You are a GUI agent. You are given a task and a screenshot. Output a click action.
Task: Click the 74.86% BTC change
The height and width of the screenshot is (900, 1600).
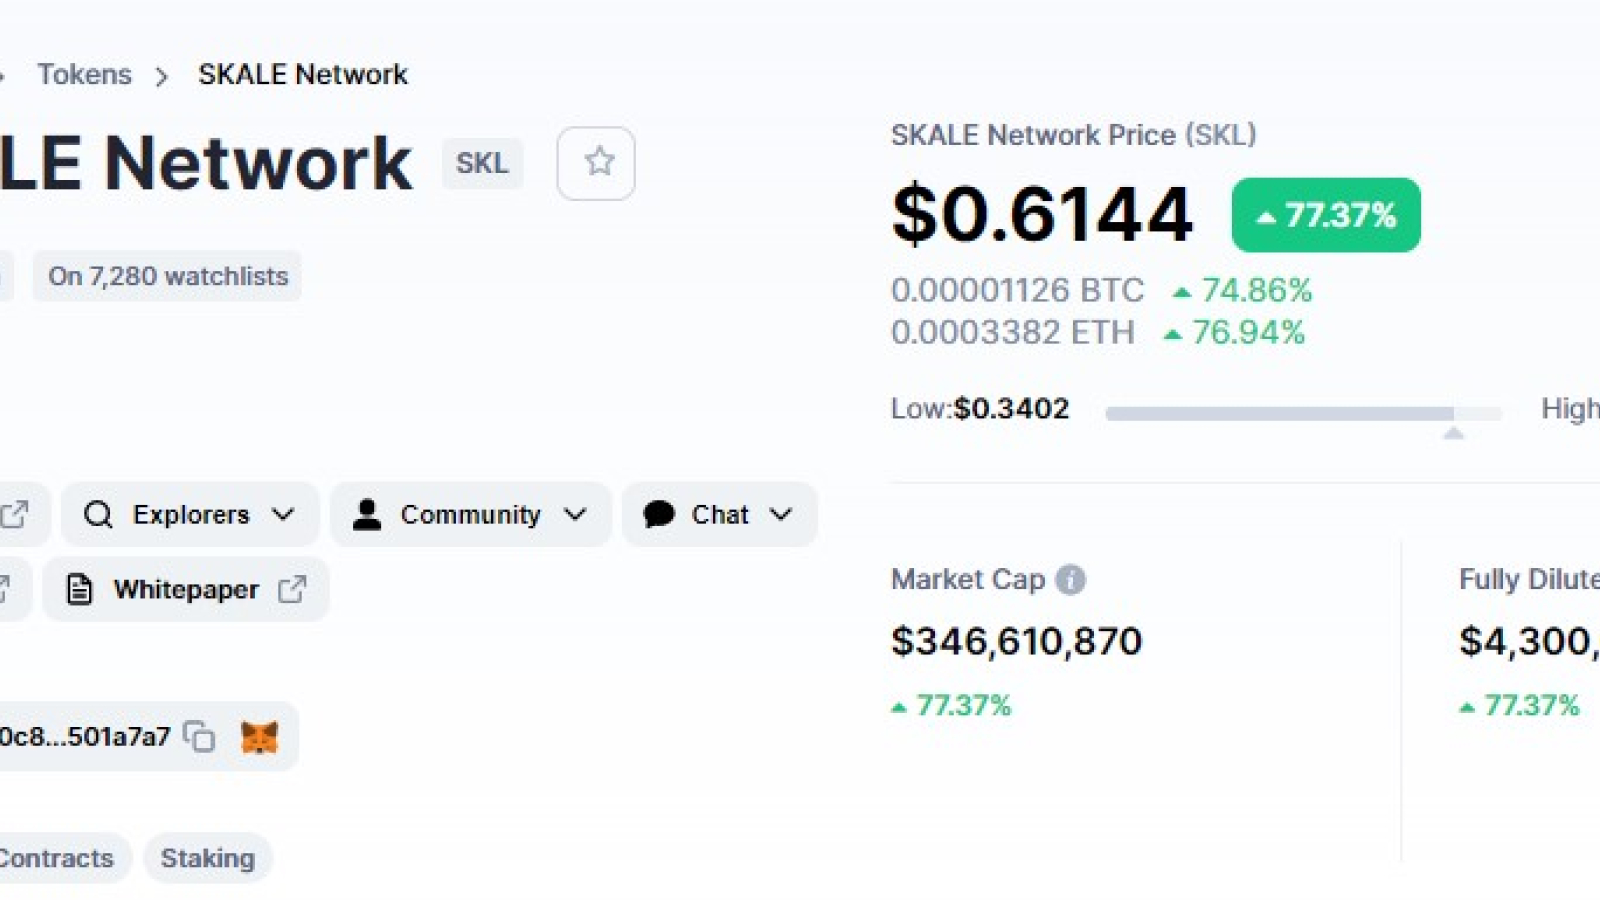[x=1242, y=290]
